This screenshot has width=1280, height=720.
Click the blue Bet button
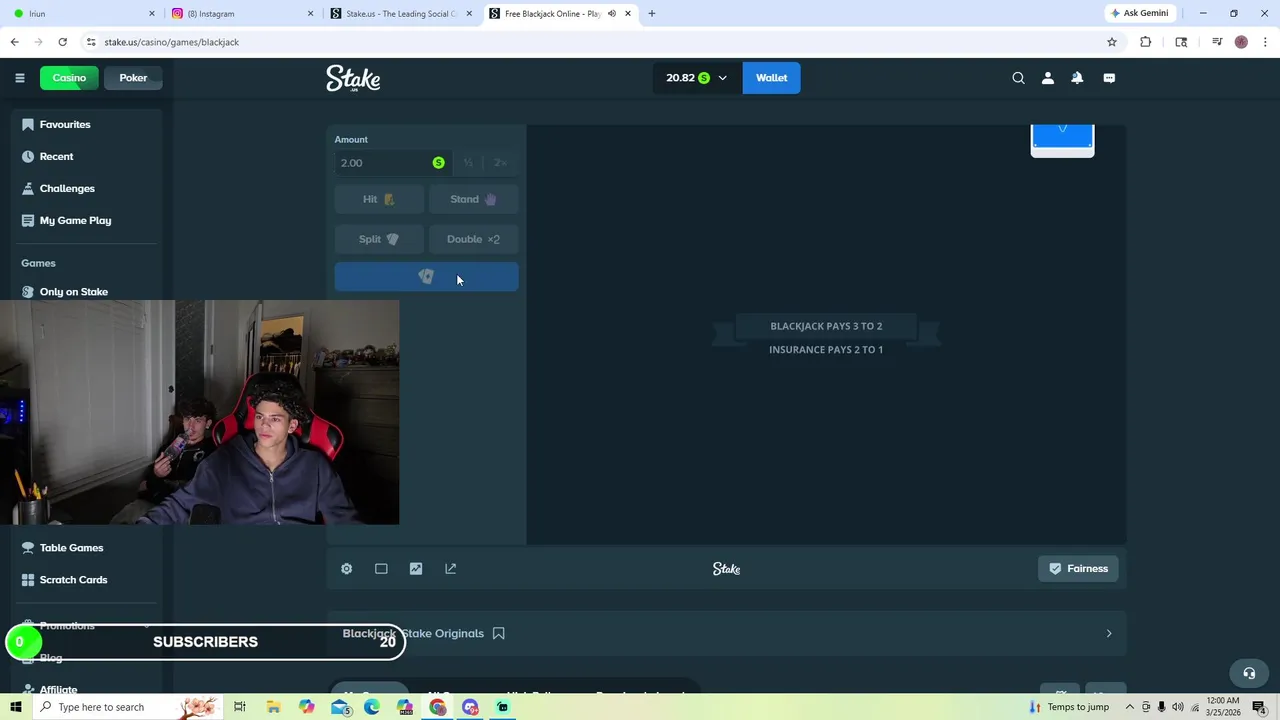click(426, 277)
